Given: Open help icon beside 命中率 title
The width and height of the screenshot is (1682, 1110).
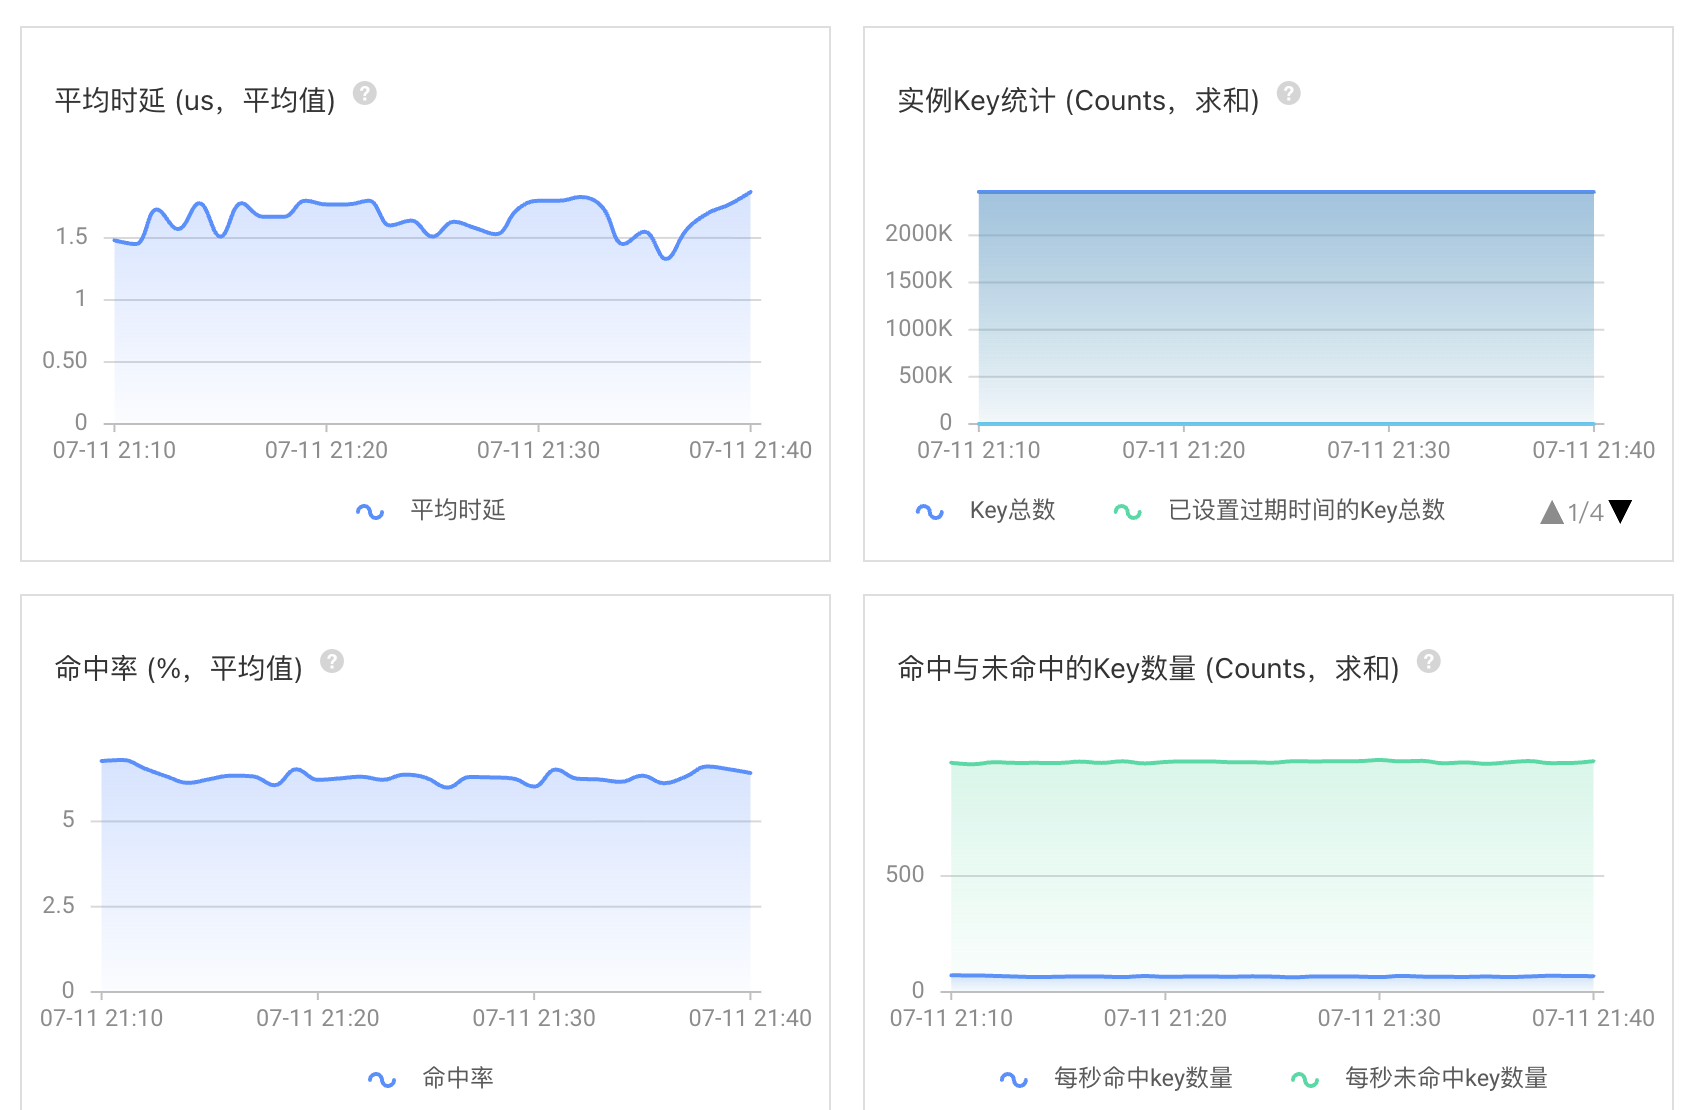Looking at the screenshot, I should 332,661.
